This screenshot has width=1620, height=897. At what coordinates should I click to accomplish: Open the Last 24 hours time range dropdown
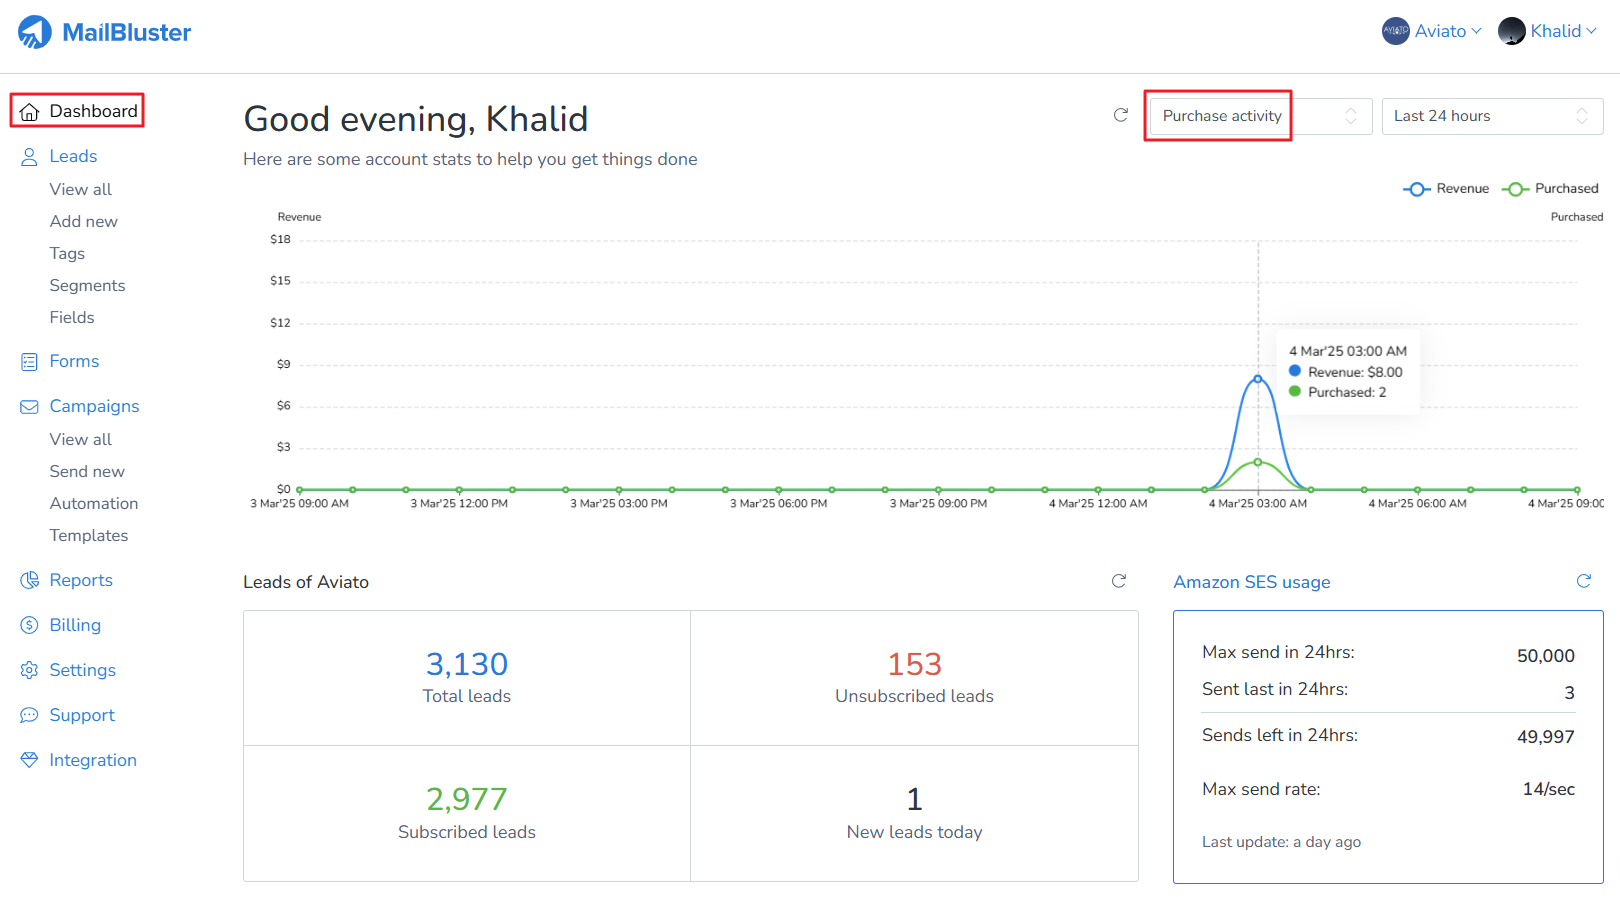1491,116
